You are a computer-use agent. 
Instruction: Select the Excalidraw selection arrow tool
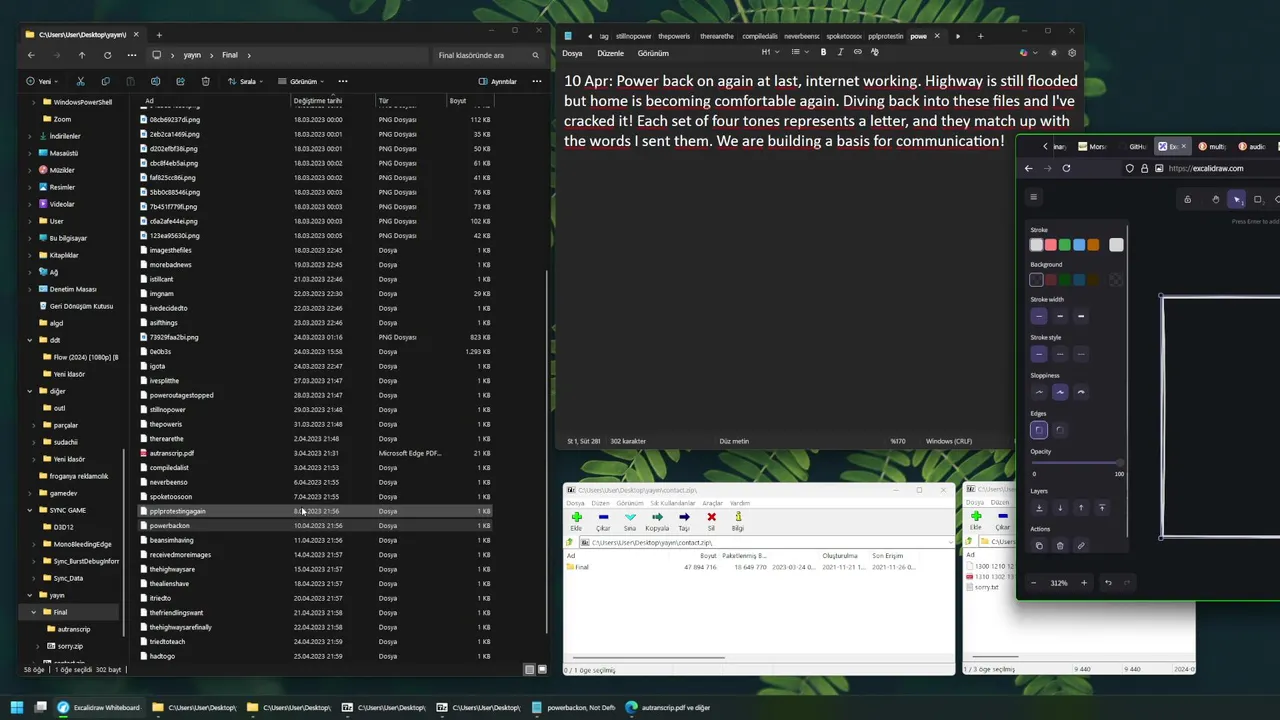coord(1237,199)
